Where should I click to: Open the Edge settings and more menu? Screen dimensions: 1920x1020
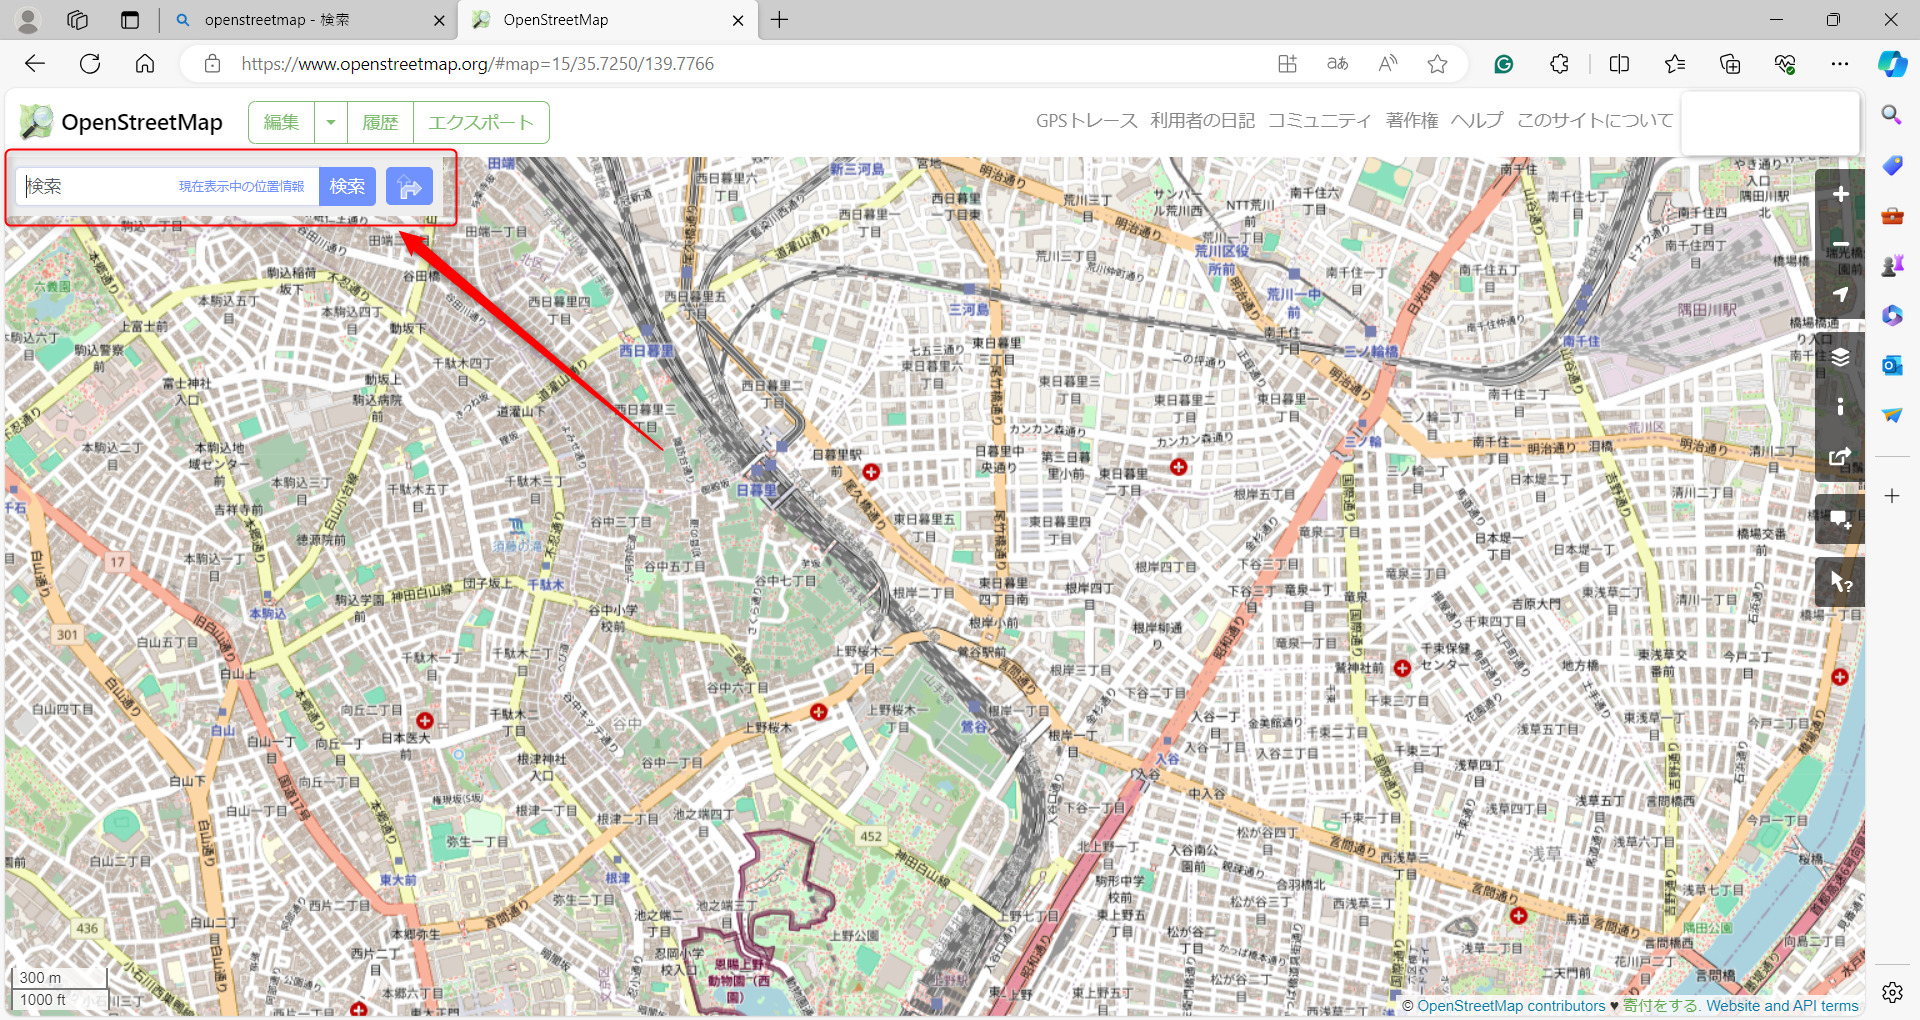(1841, 63)
